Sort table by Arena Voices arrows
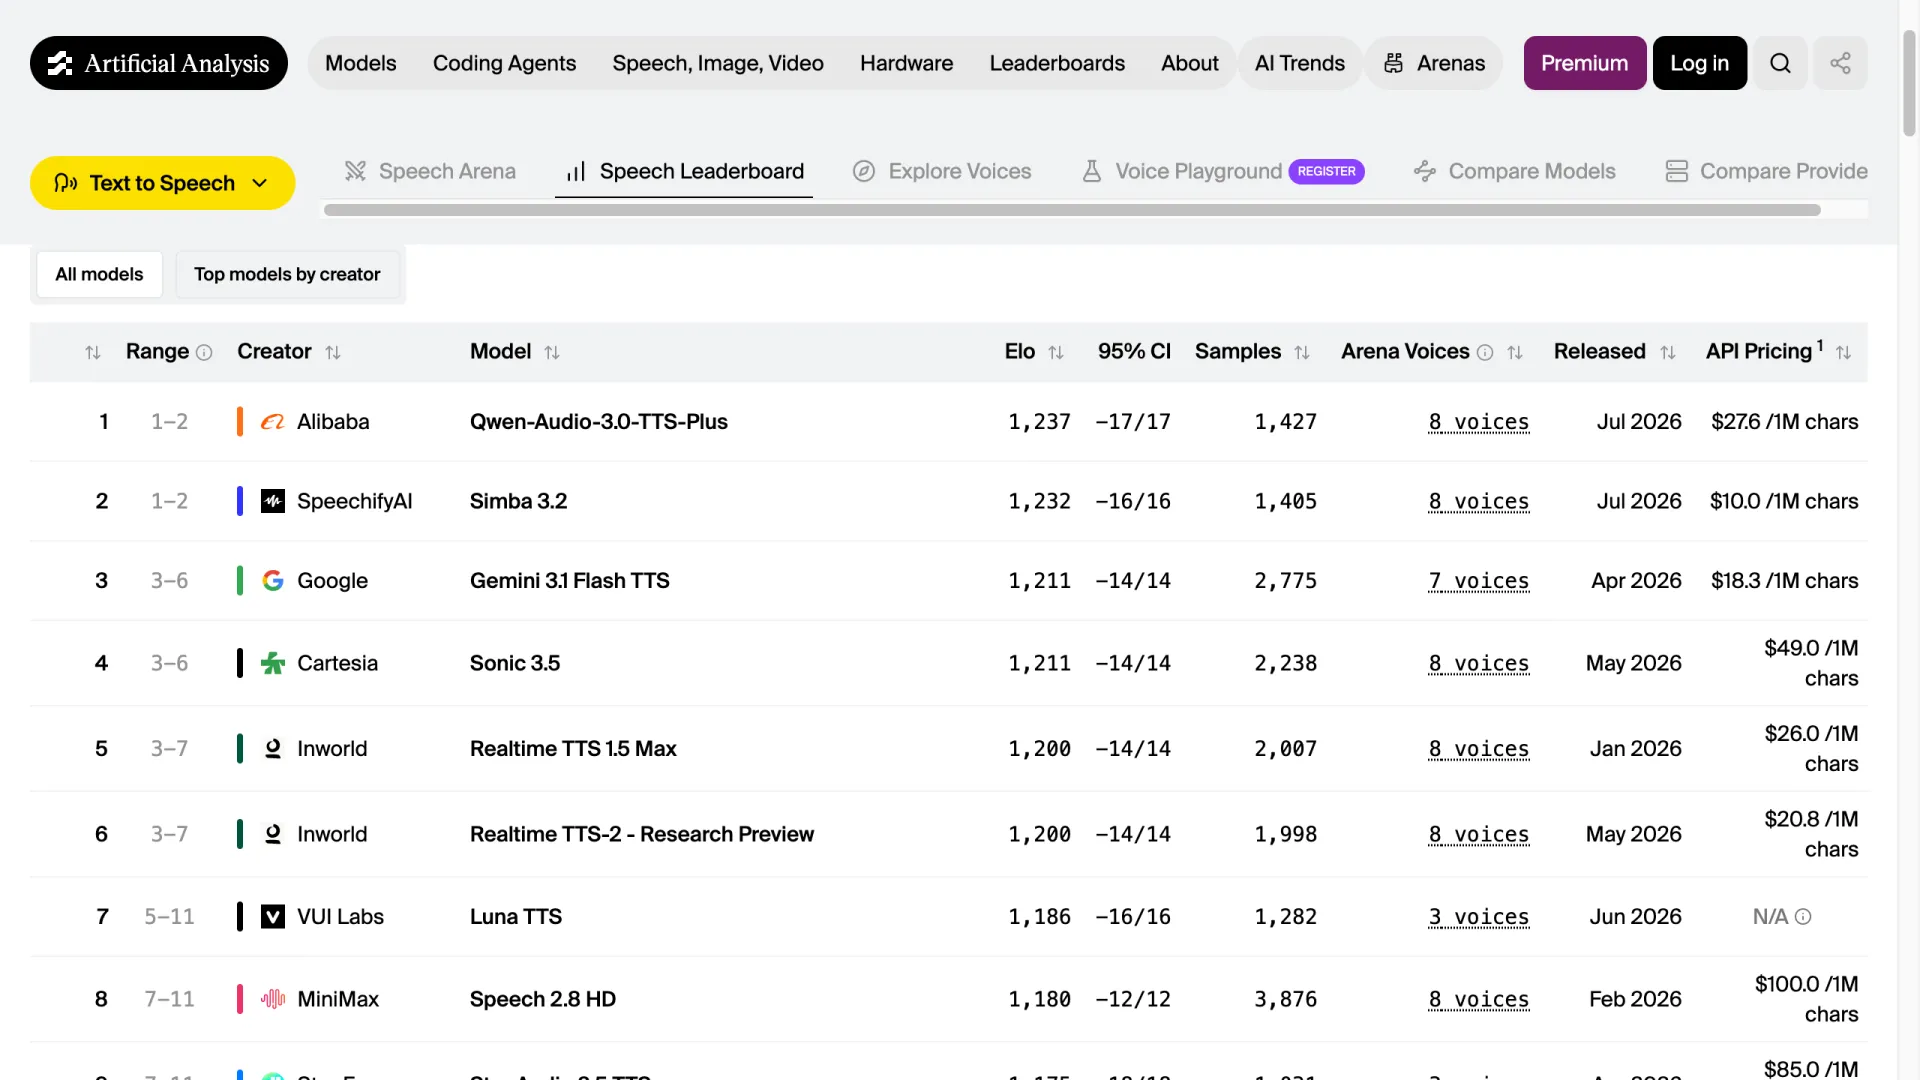The height and width of the screenshot is (1080, 1920). 1515,352
